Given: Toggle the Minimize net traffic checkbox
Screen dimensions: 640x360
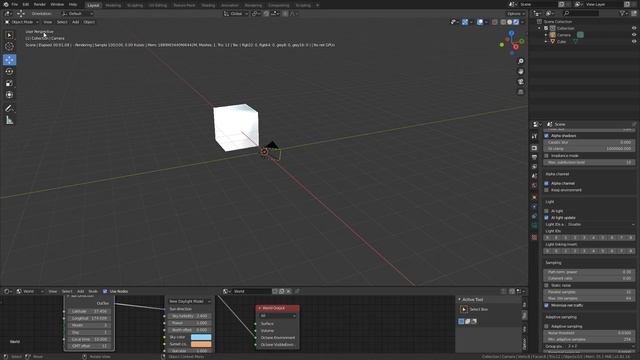Looking at the screenshot, I should pyautogui.click(x=547, y=305).
